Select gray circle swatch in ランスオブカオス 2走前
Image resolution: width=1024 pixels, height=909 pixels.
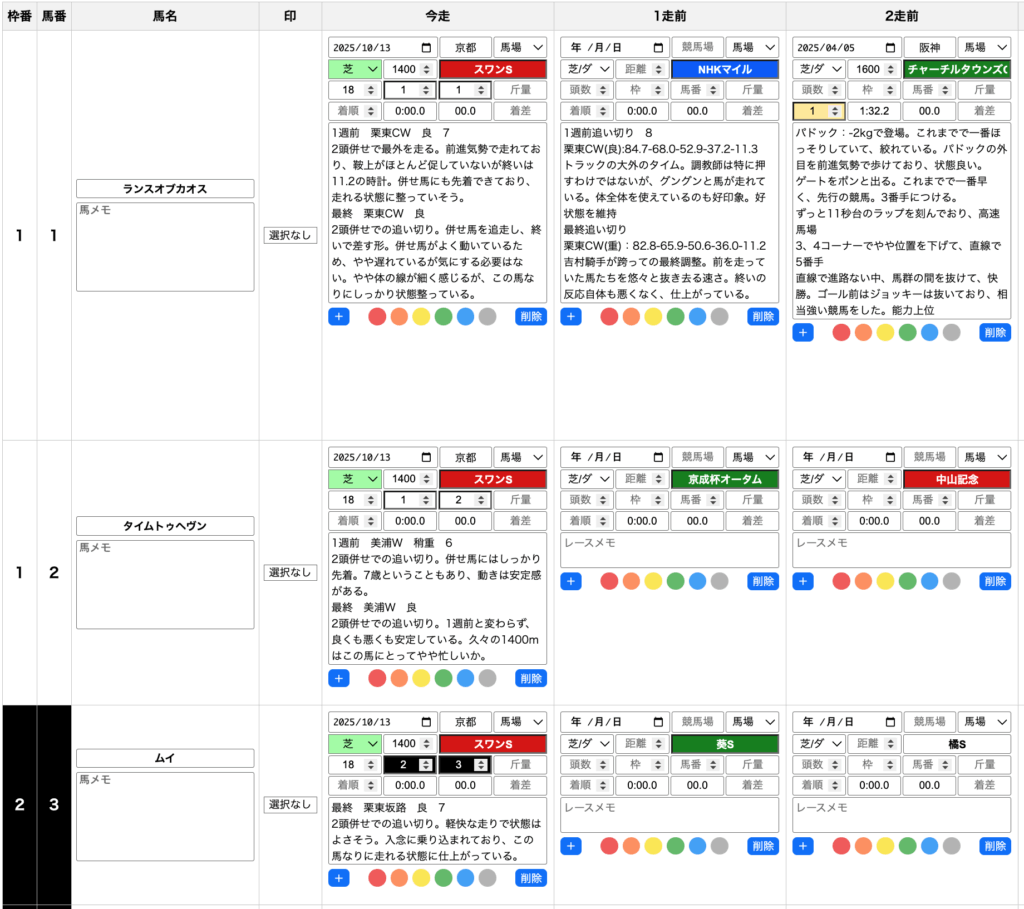951,333
